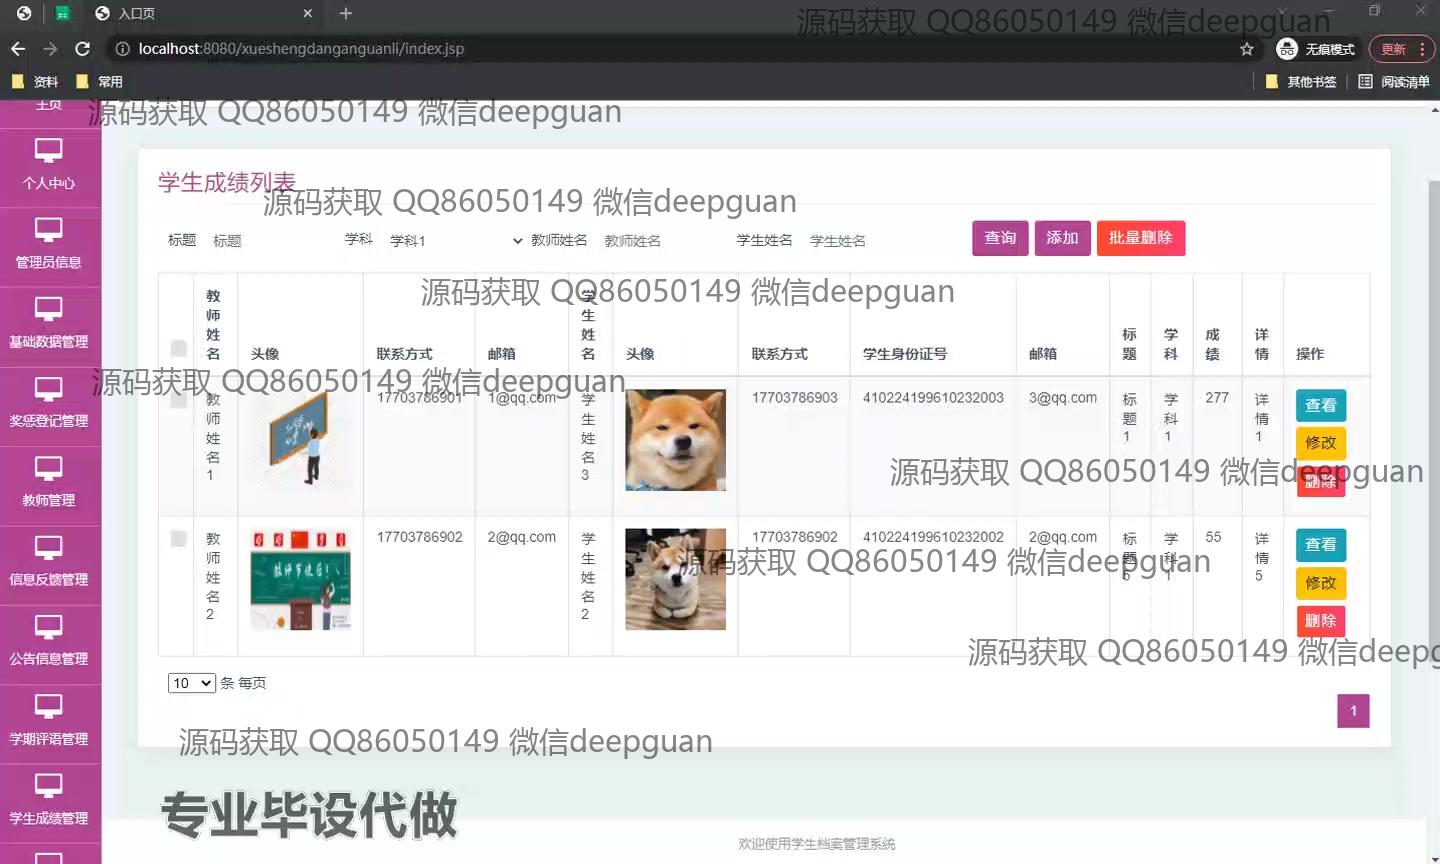Click the 查询 search button

click(x=1000, y=238)
